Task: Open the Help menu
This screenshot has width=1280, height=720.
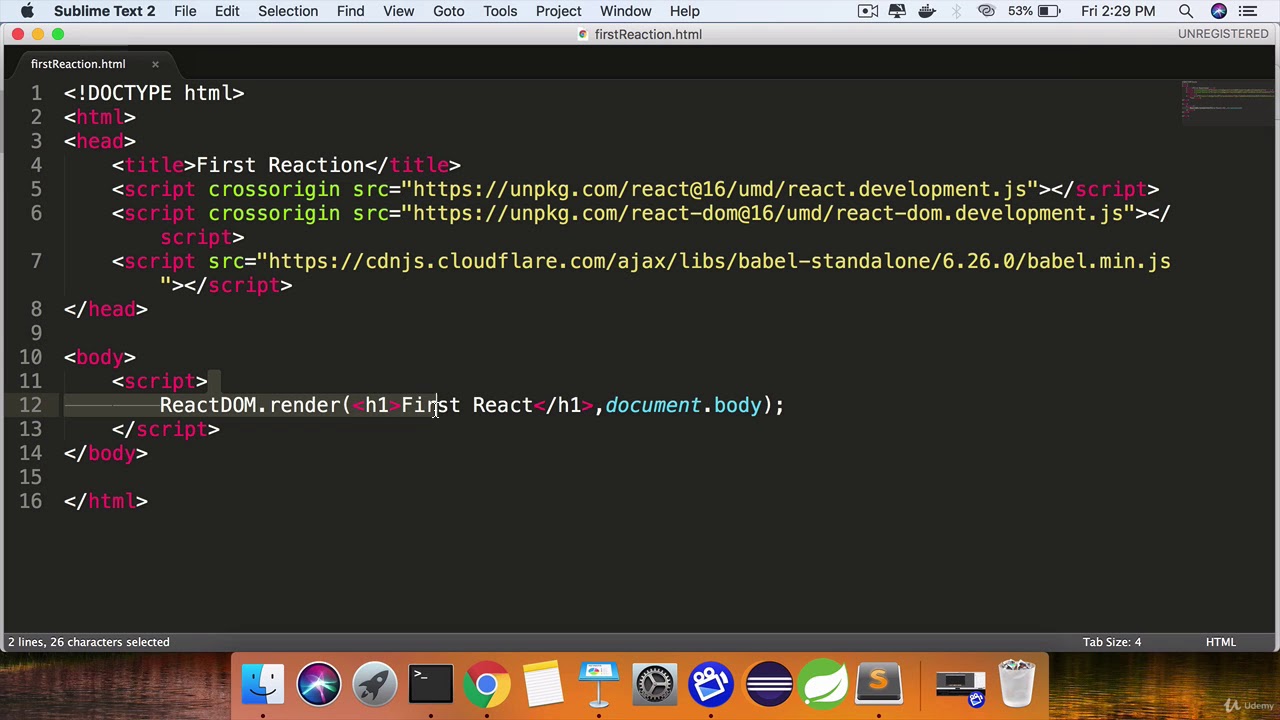Action: point(684,11)
